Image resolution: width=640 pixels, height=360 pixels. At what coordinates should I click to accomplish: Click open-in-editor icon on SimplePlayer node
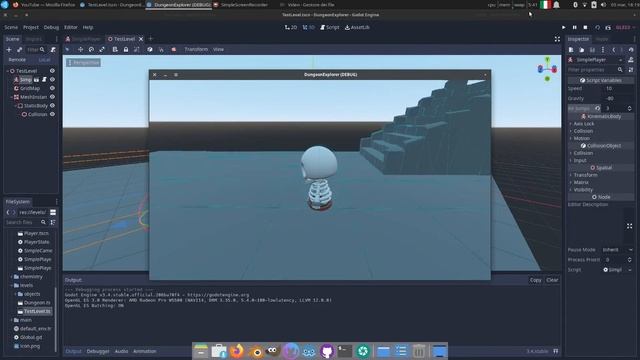point(36,80)
